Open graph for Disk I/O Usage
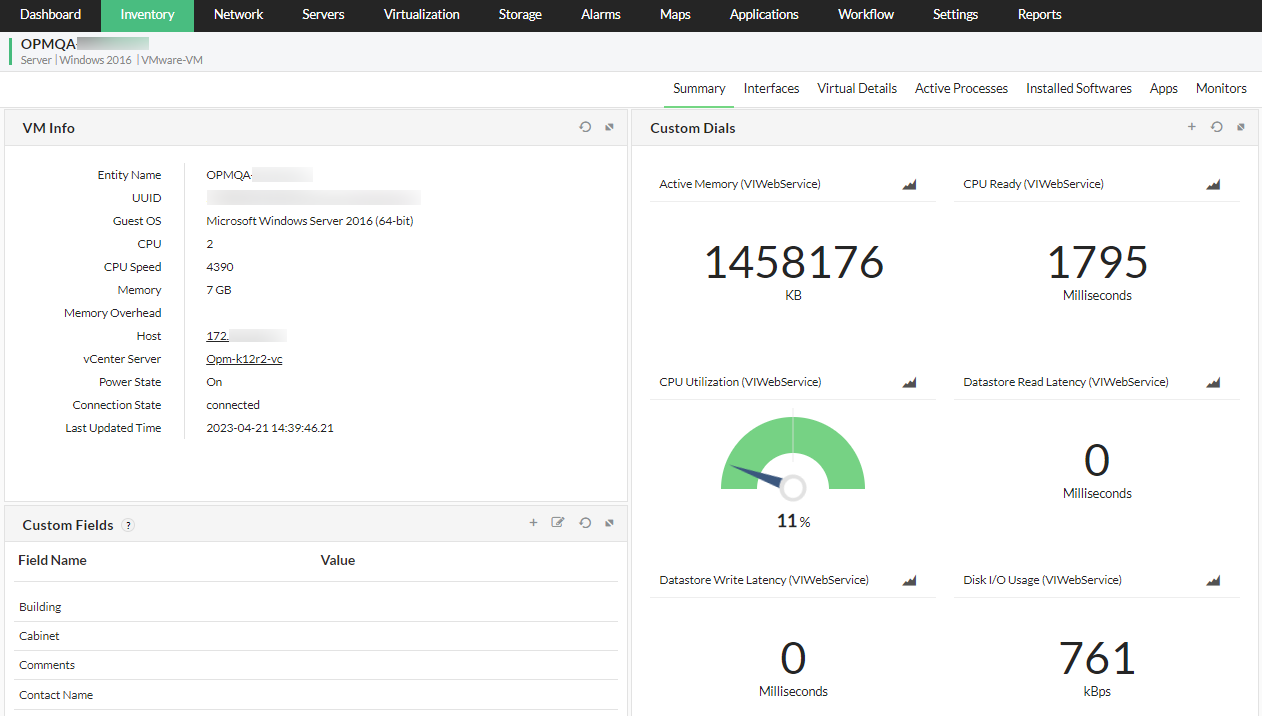Screen dimensions: 1262x716 pyautogui.click(x=1213, y=581)
